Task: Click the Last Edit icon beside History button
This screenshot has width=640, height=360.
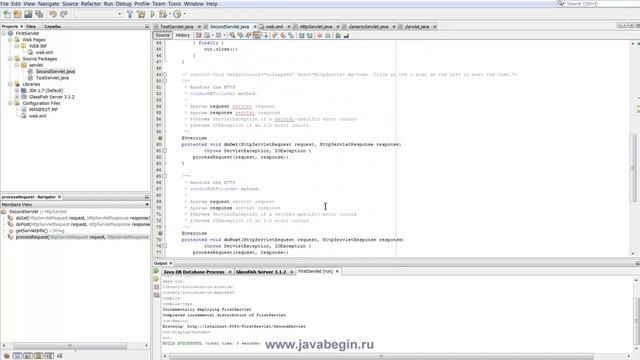Action: click(199, 36)
